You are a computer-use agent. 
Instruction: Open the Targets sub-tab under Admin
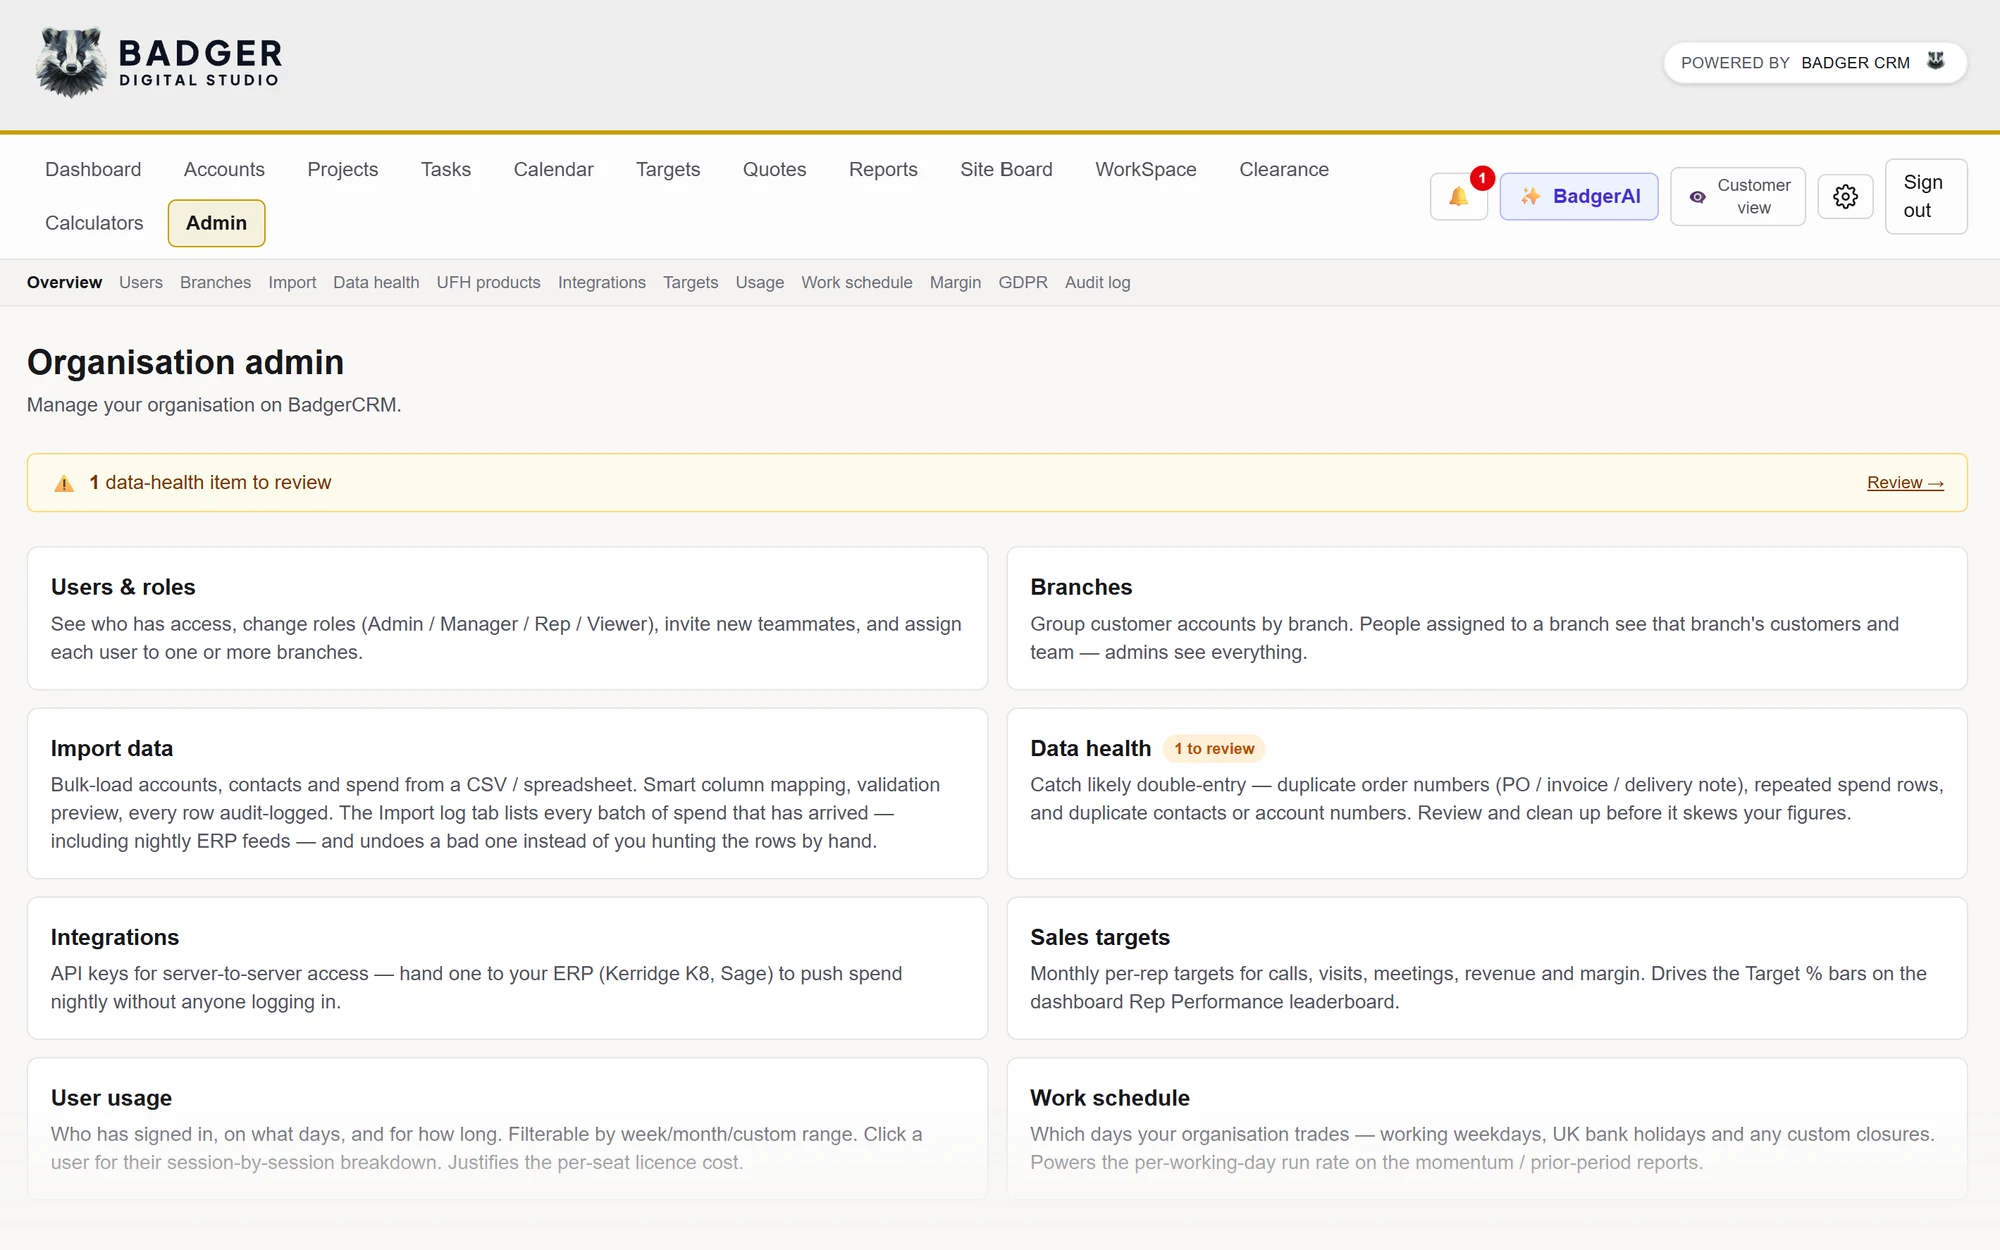point(690,283)
